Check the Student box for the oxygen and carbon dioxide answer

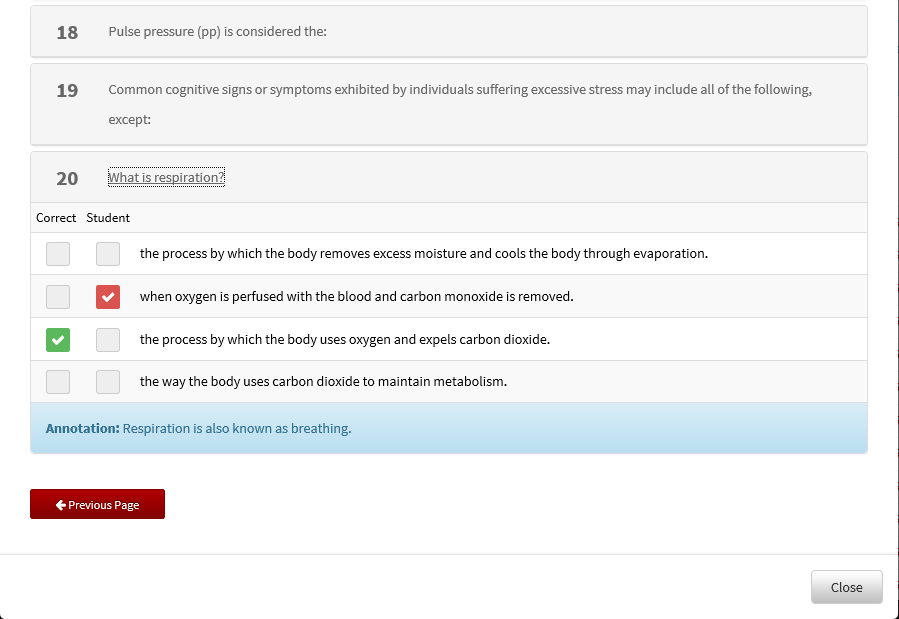coord(107,339)
